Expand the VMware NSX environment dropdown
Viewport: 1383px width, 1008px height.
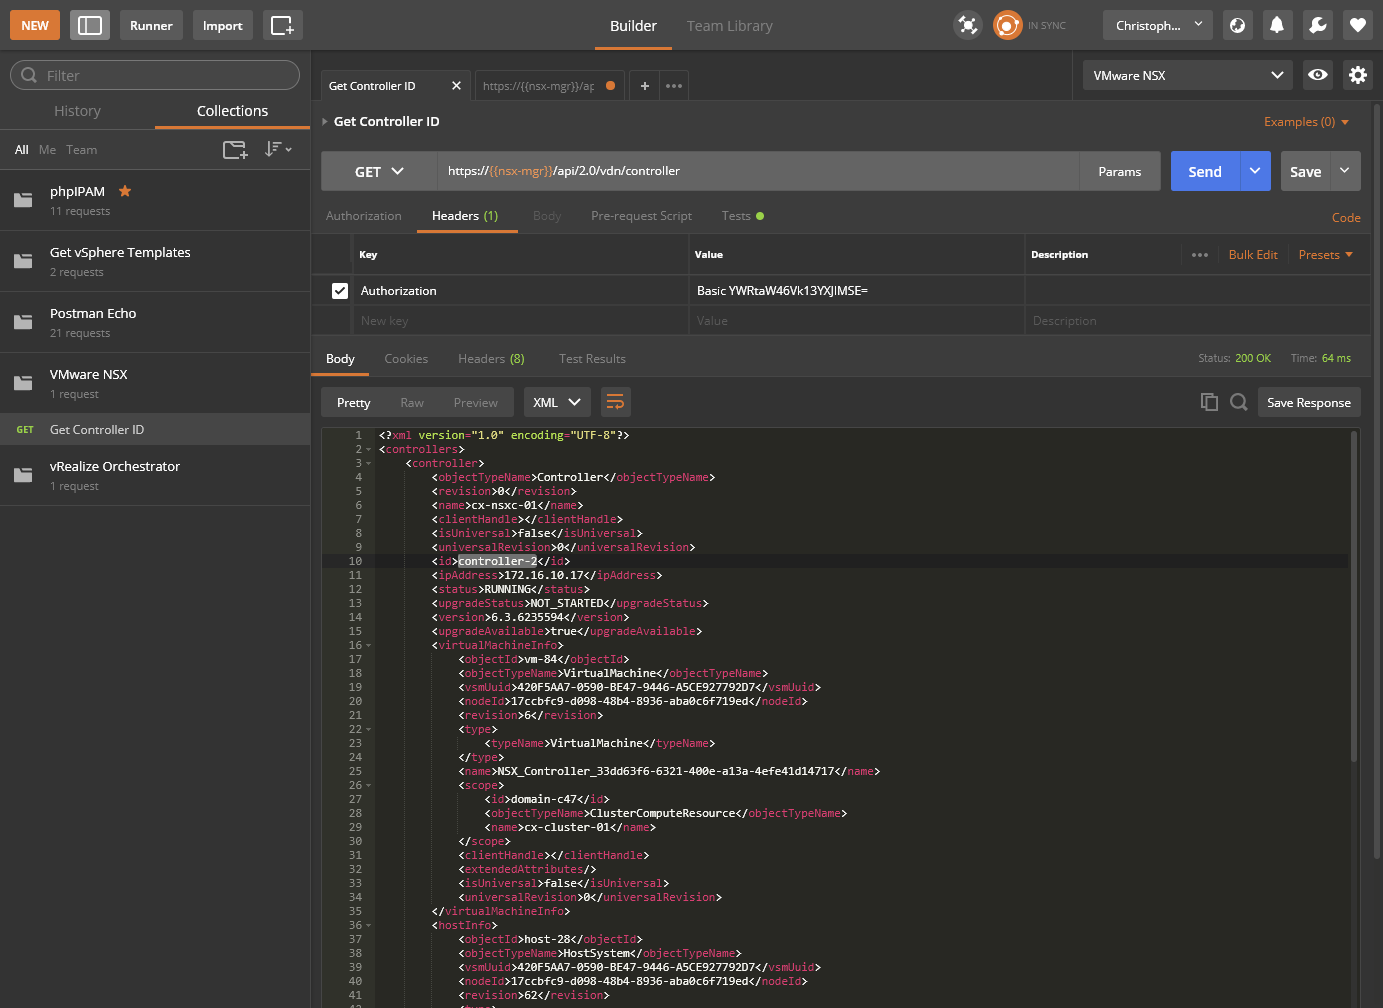[1187, 75]
